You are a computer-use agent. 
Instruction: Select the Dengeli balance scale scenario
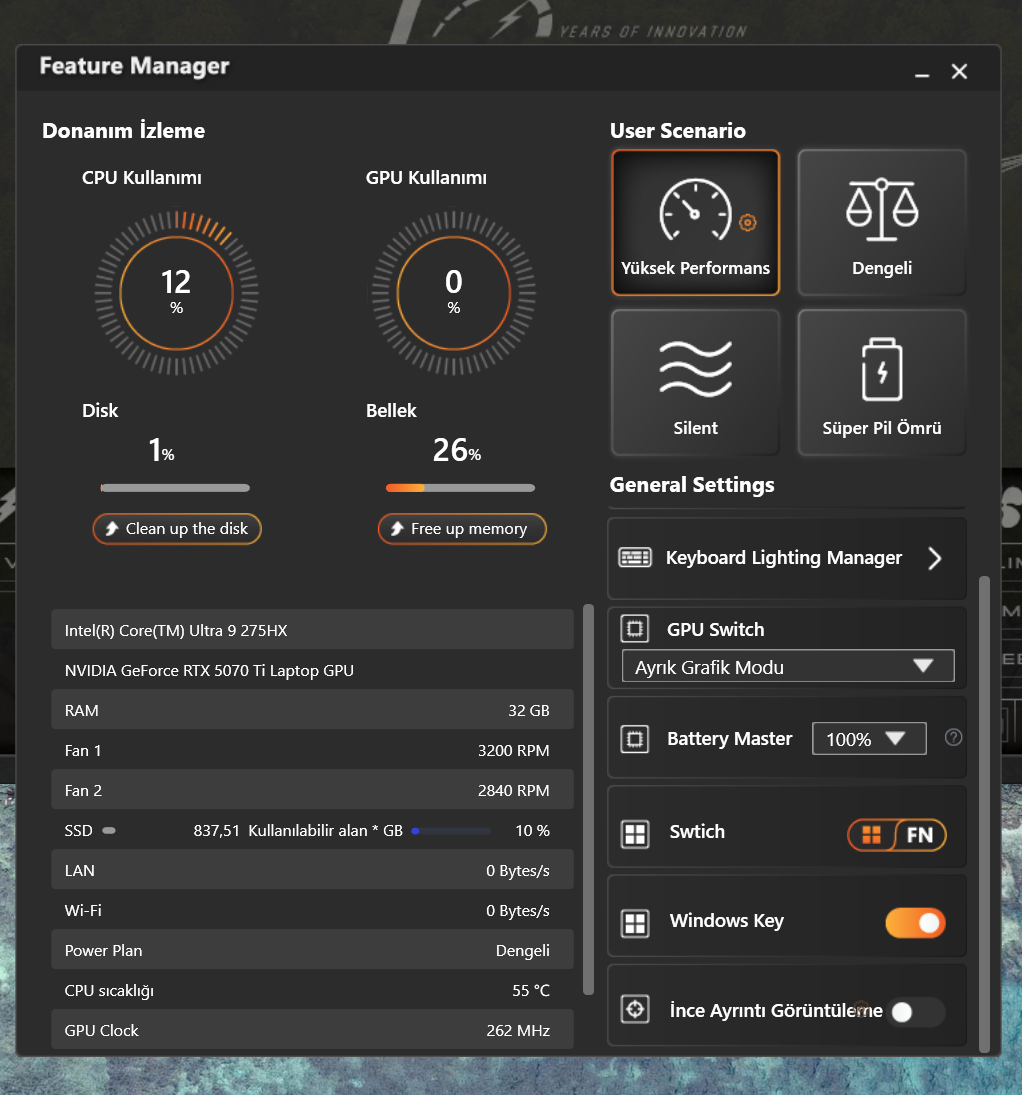882,222
